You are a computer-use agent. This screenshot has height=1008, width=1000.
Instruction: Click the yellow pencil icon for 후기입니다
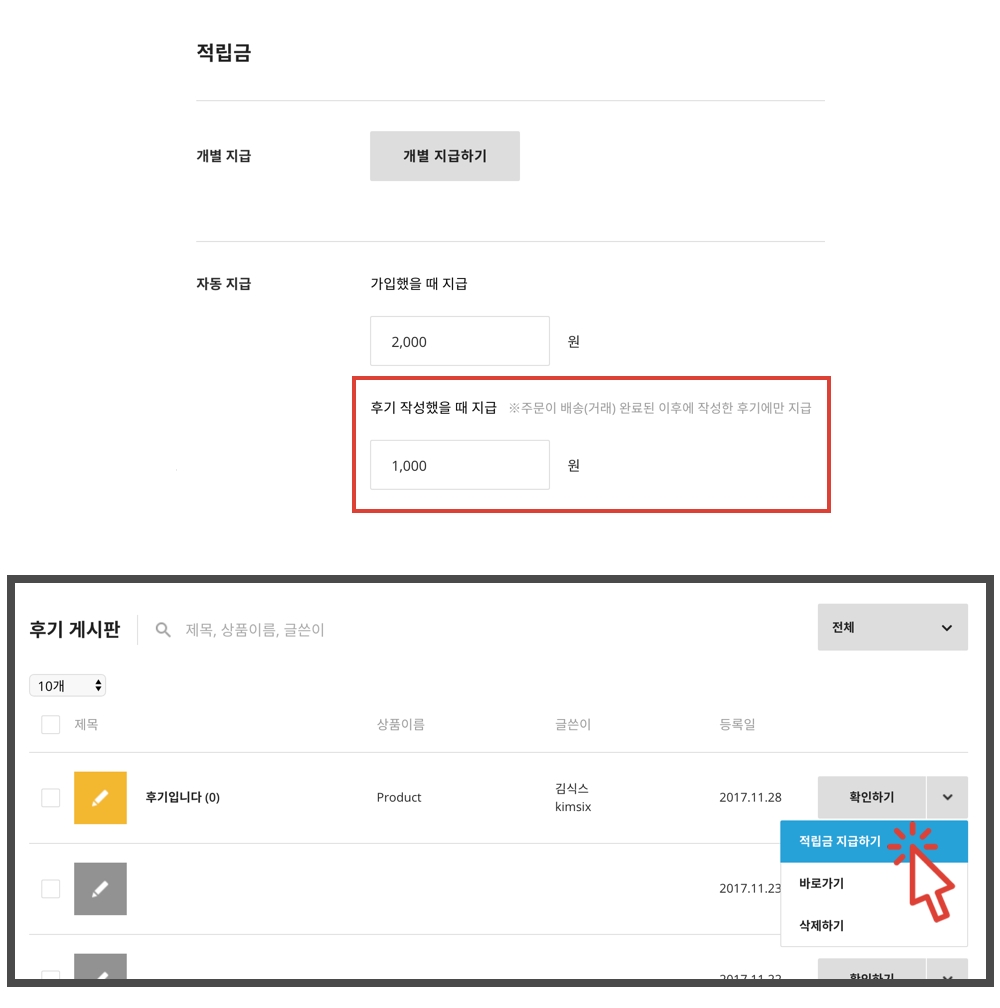(x=100, y=798)
